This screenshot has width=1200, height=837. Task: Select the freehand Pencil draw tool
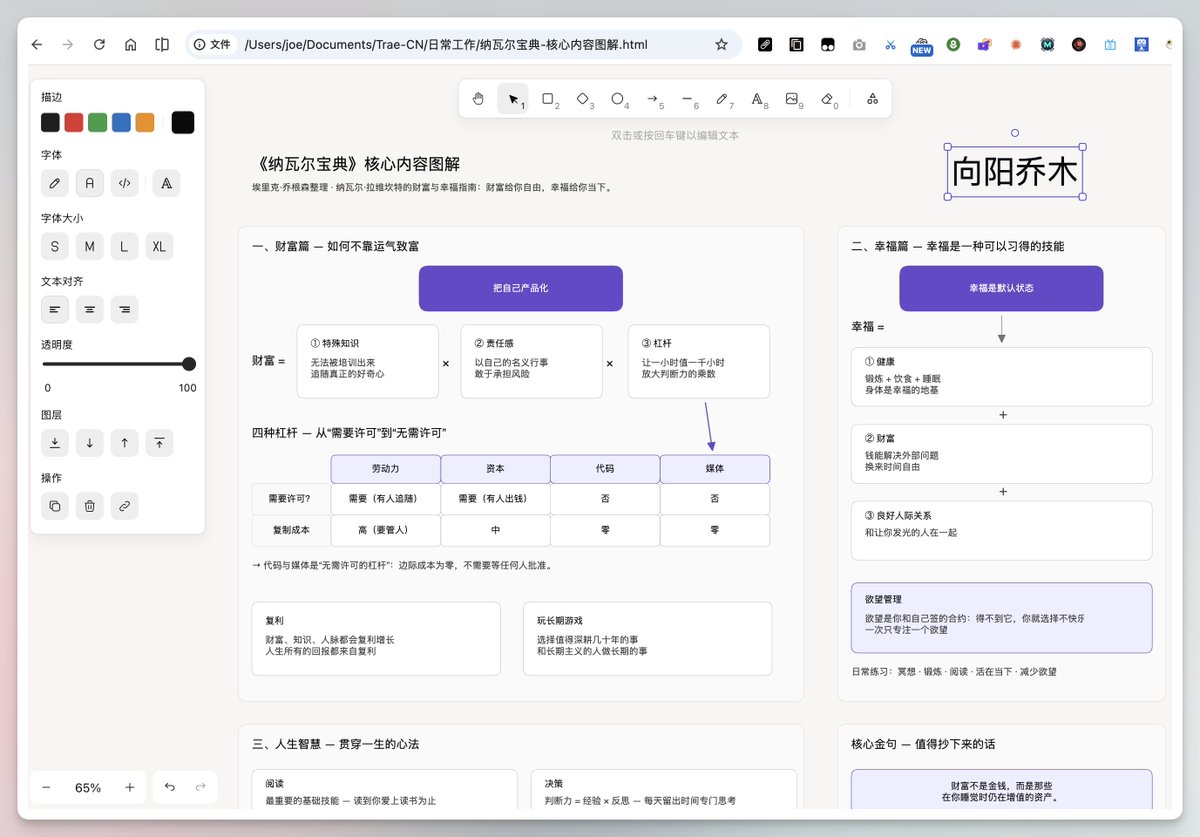click(x=722, y=99)
